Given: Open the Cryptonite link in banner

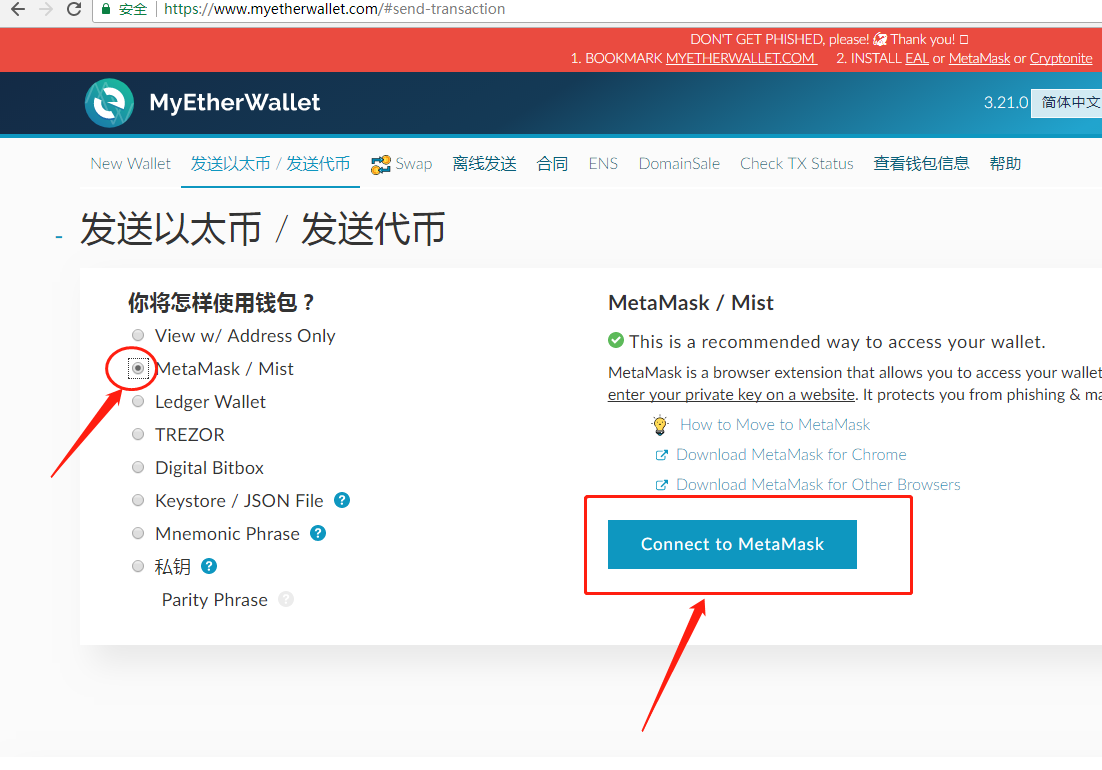Looking at the screenshot, I should tap(1061, 58).
